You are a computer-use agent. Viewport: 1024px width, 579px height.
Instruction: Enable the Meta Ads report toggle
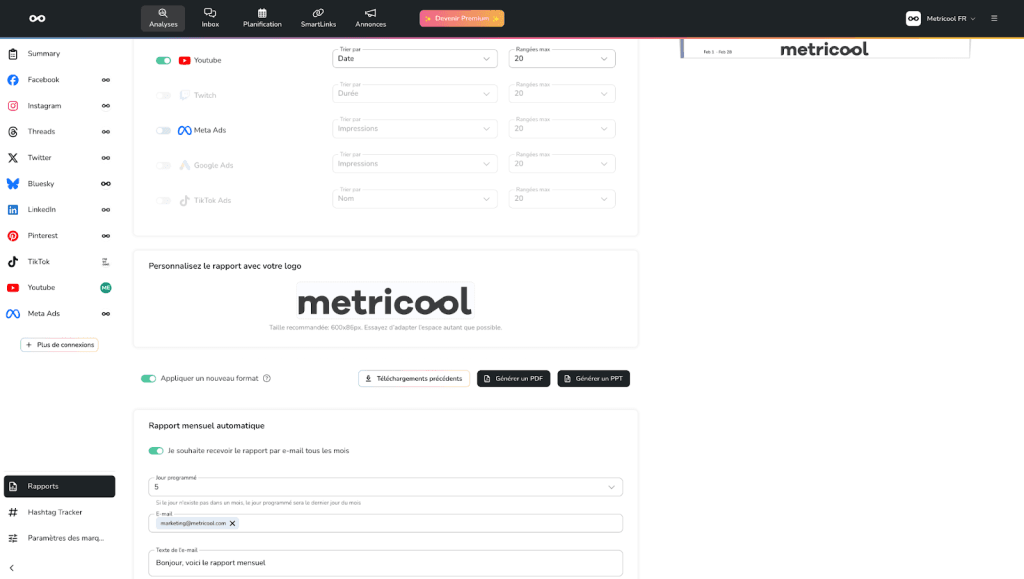[163, 130]
